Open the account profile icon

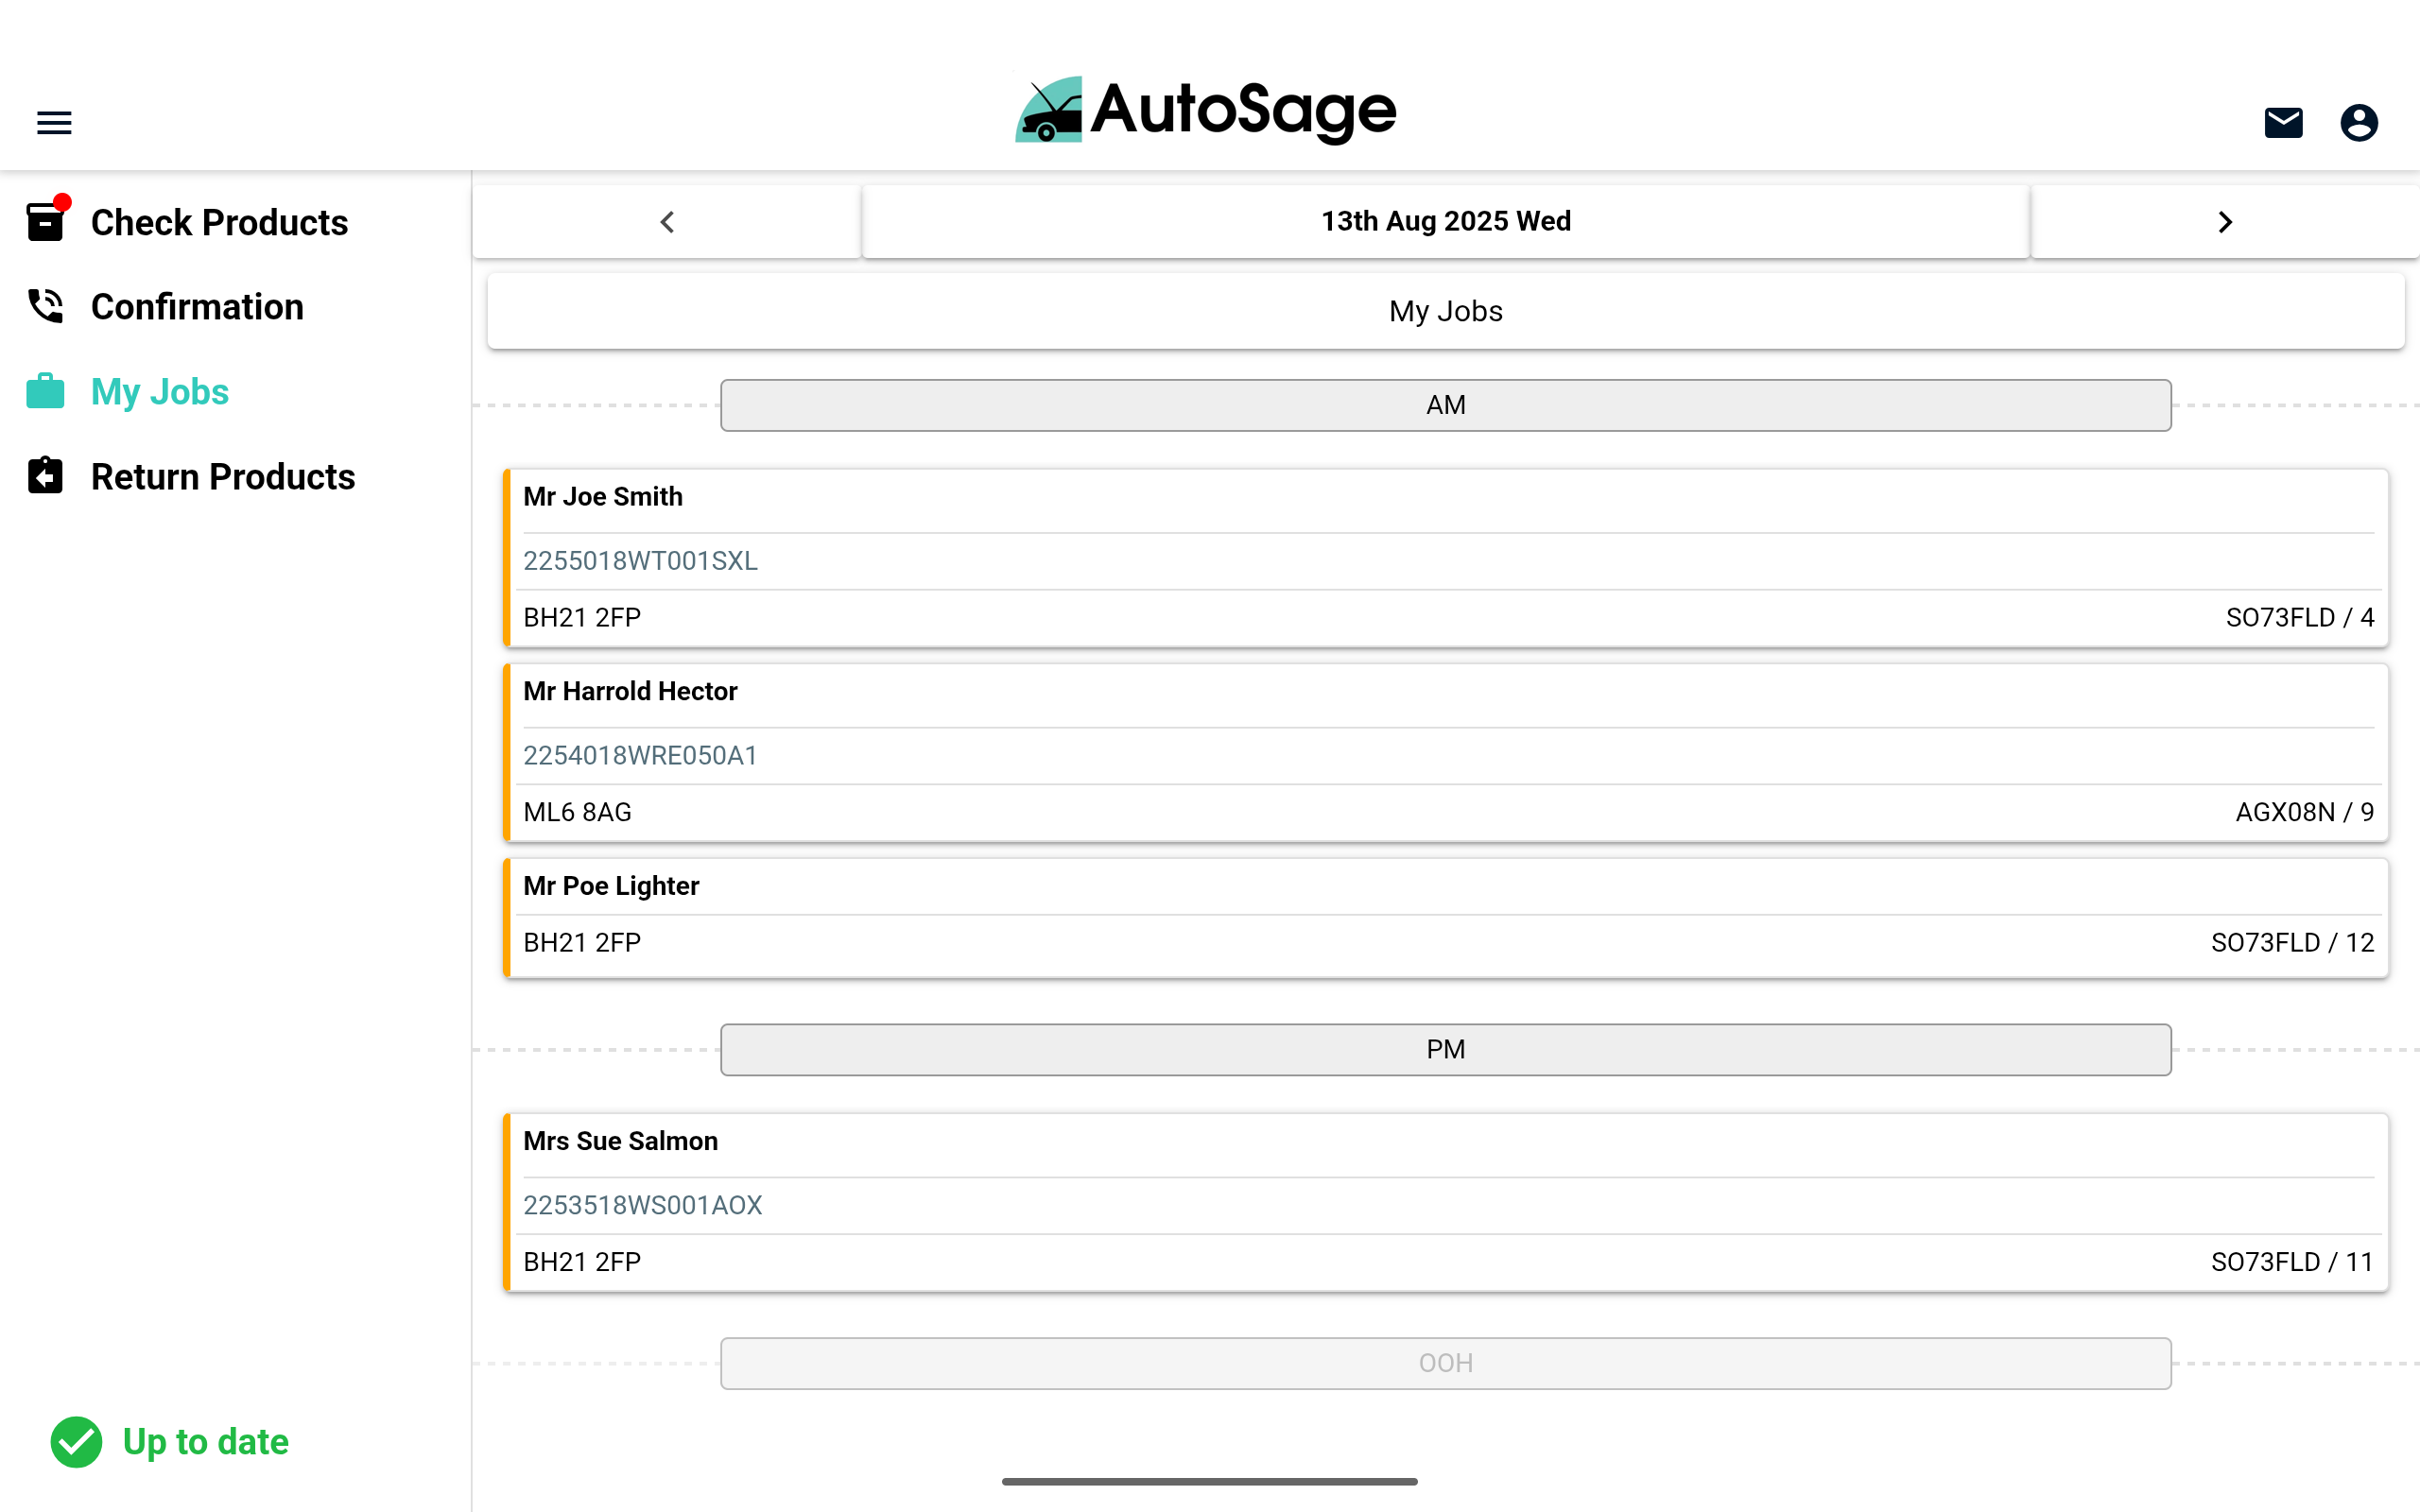[x=2358, y=121]
